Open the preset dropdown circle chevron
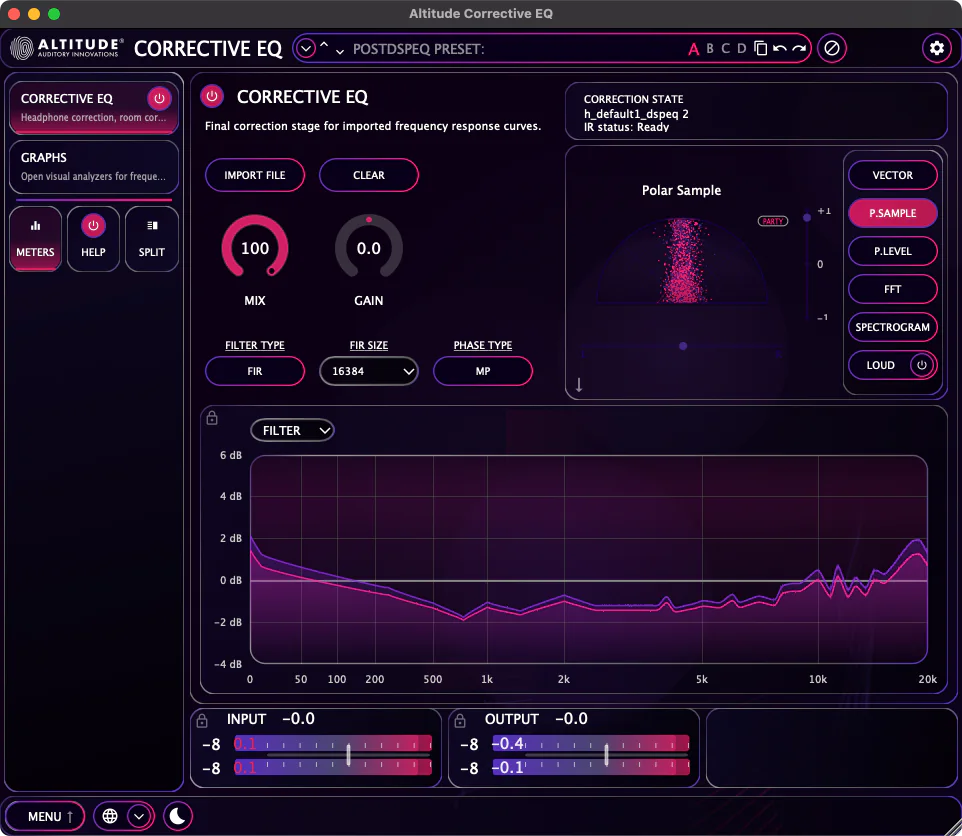The width and height of the screenshot is (962, 836). 306,48
